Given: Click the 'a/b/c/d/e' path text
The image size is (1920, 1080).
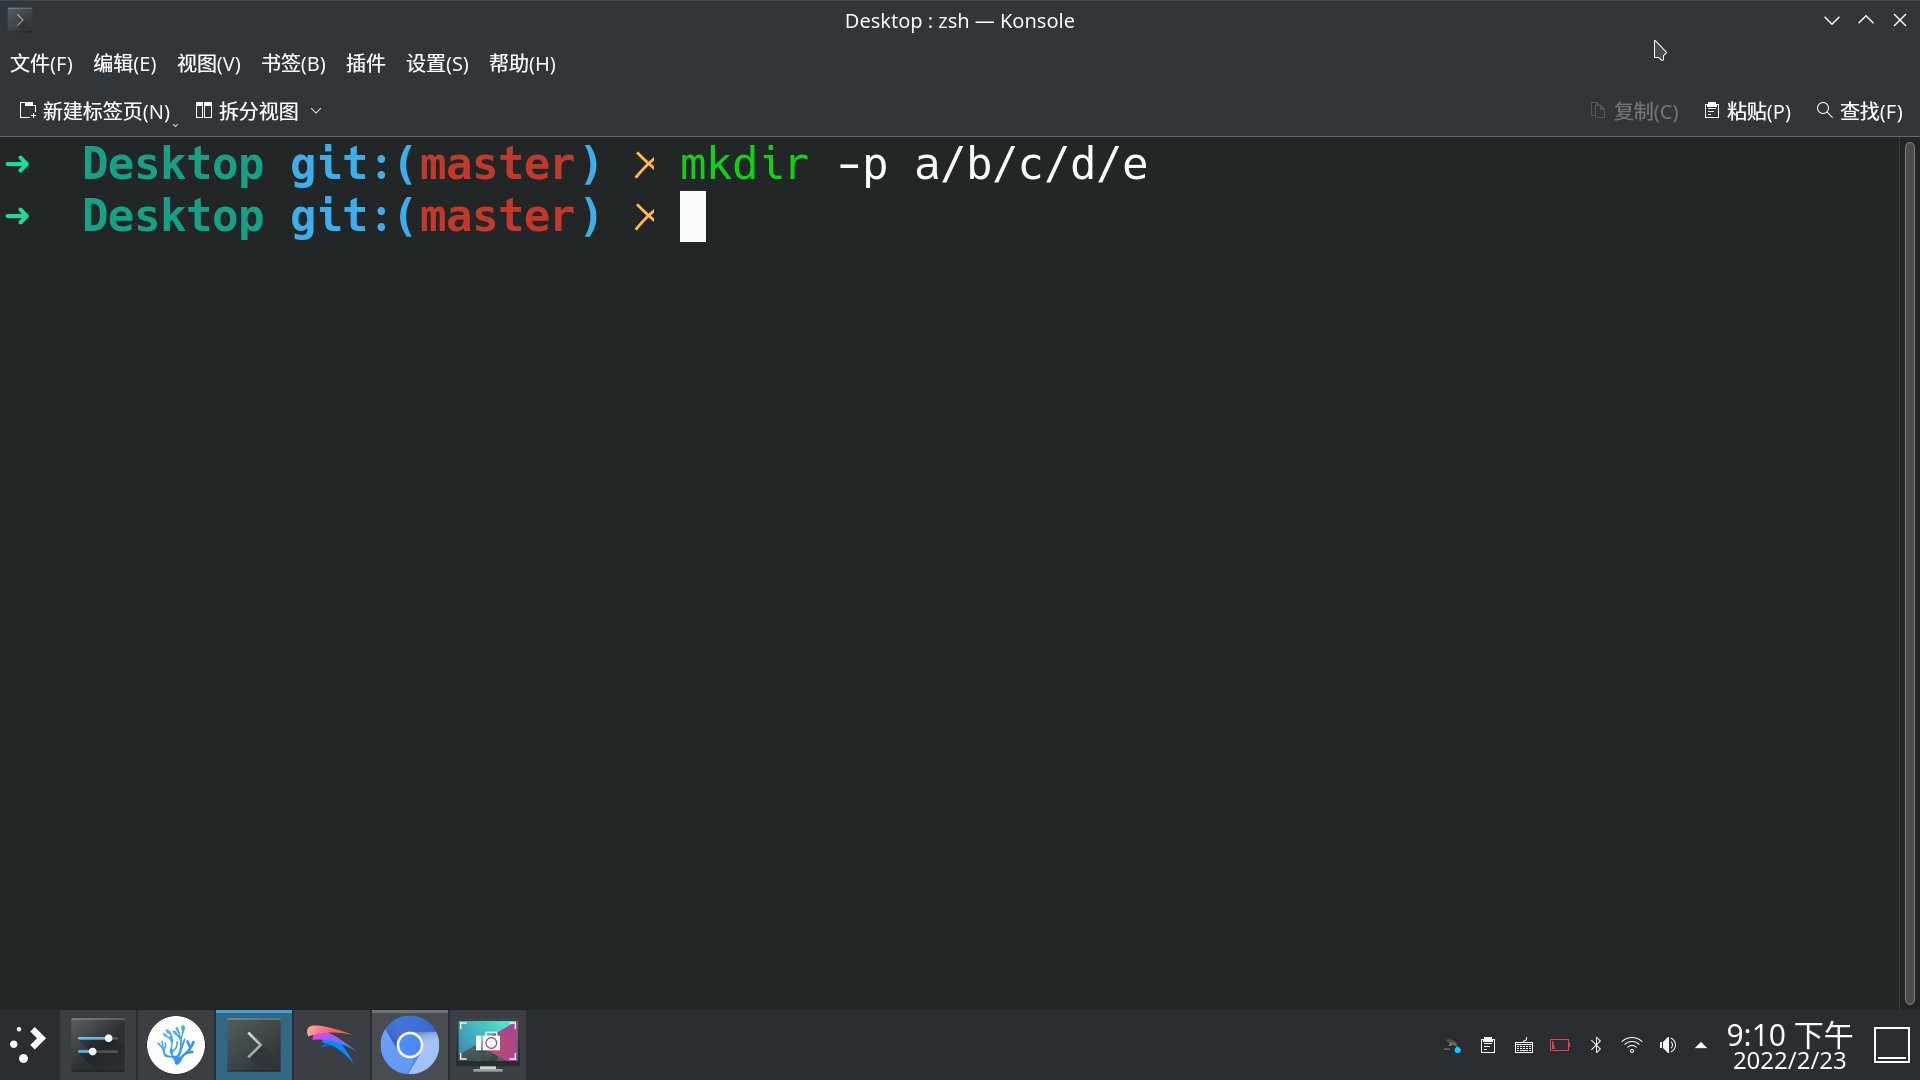Looking at the screenshot, I should coord(1031,164).
